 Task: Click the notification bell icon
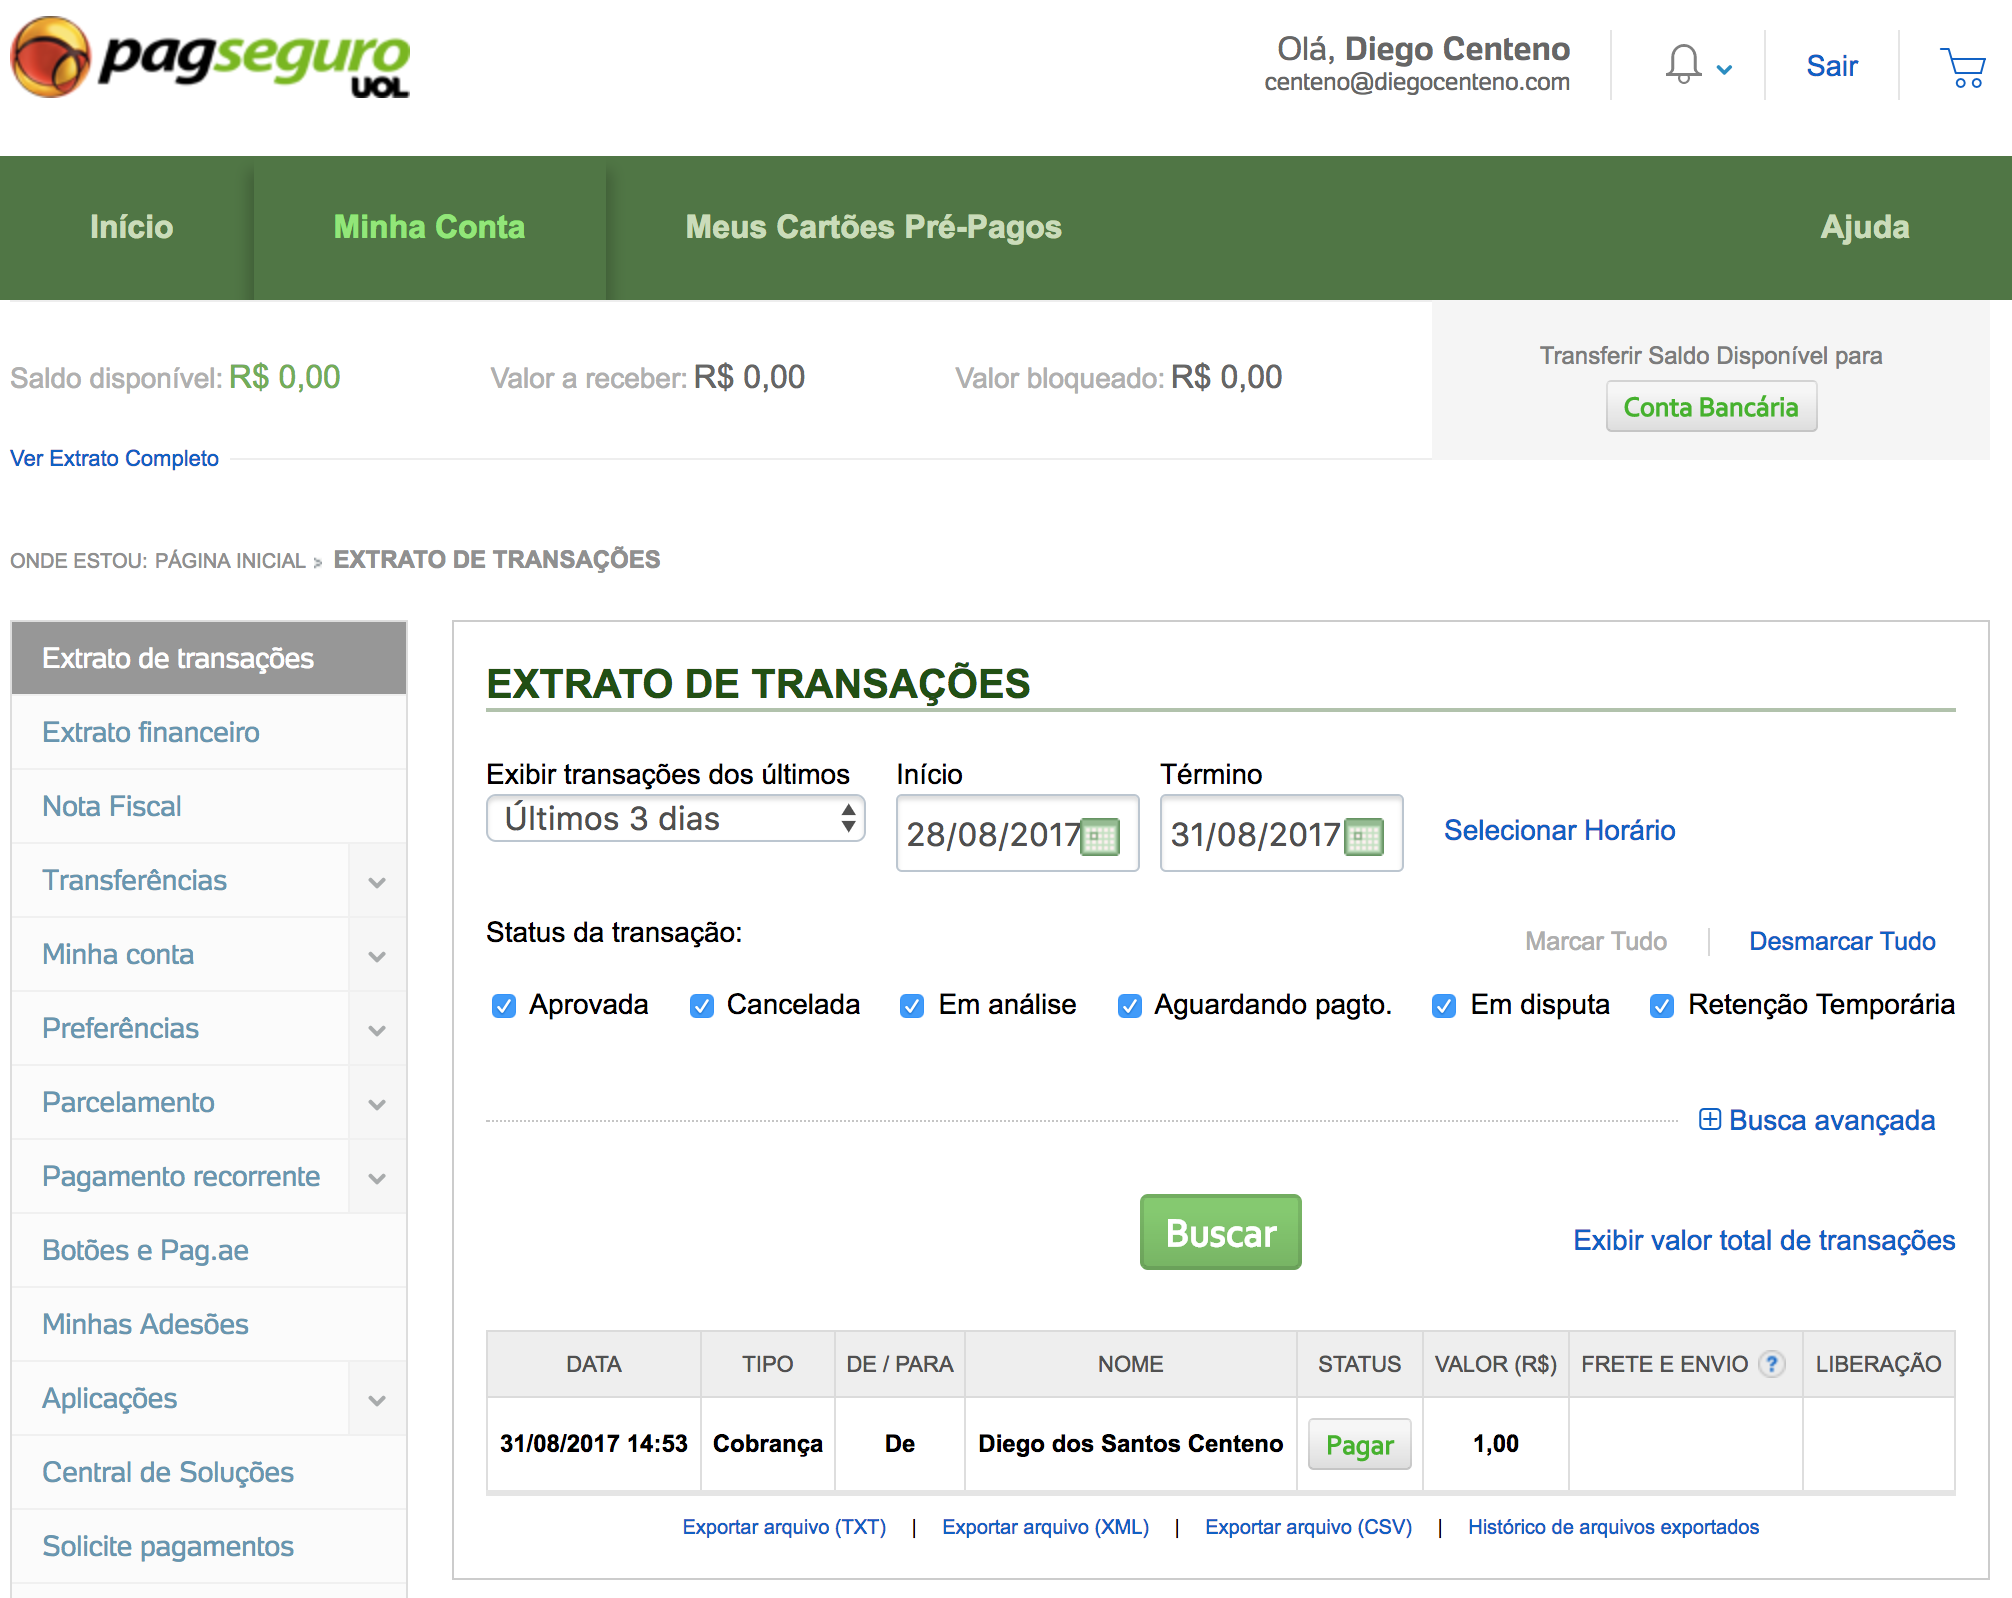(1684, 65)
